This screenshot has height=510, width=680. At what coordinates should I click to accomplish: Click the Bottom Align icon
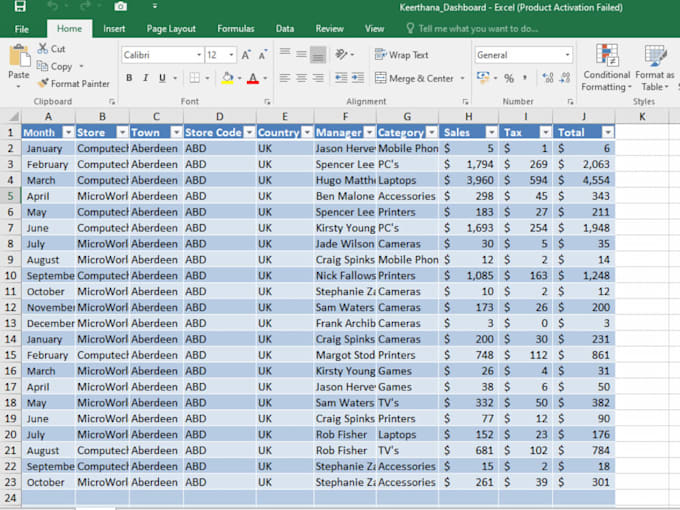(318, 54)
